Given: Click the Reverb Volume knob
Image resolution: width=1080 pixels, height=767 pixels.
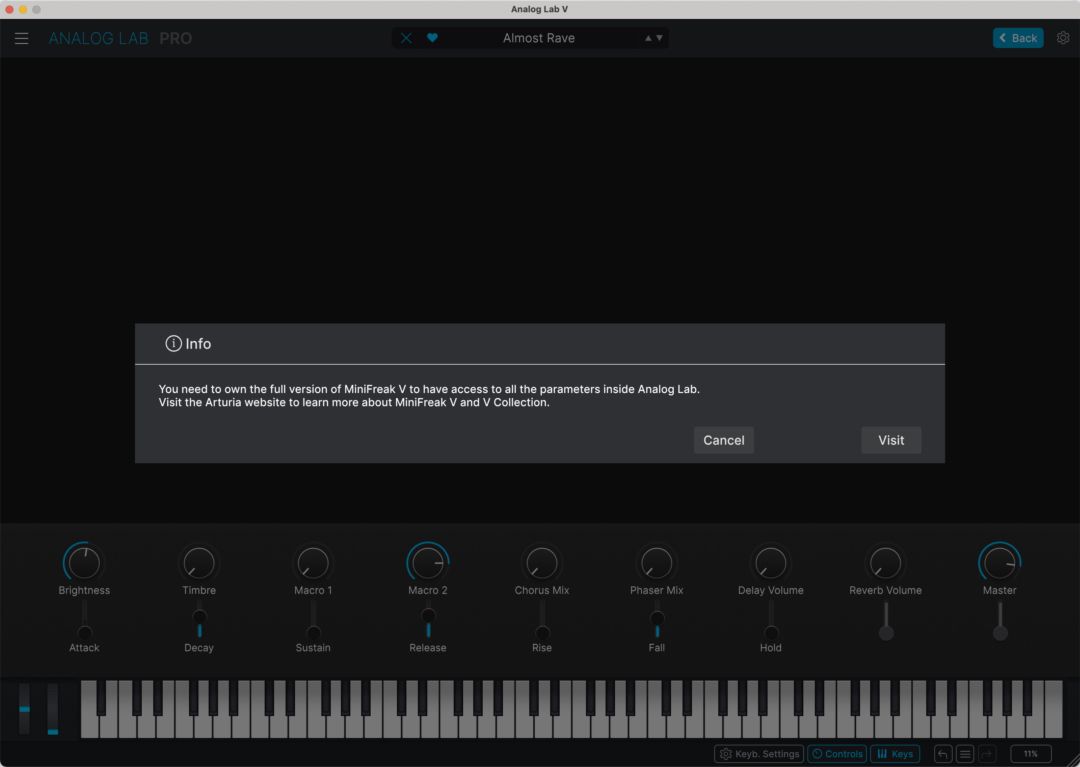Looking at the screenshot, I should (885, 563).
